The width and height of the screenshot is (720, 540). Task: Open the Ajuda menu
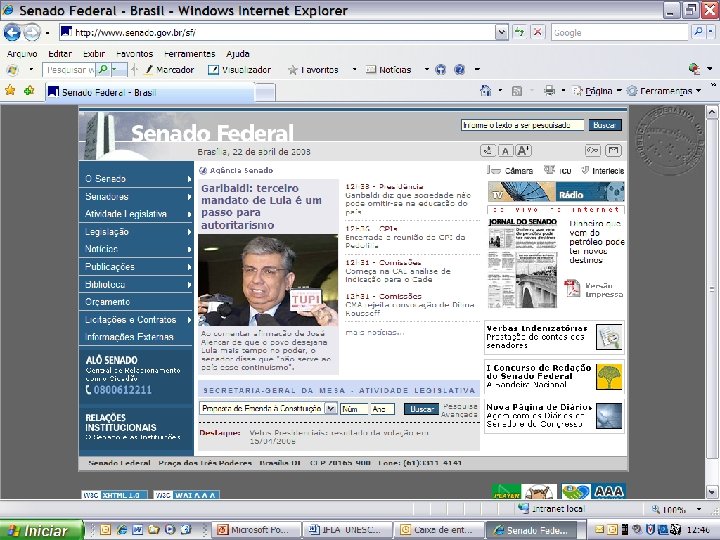(x=237, y=54)
